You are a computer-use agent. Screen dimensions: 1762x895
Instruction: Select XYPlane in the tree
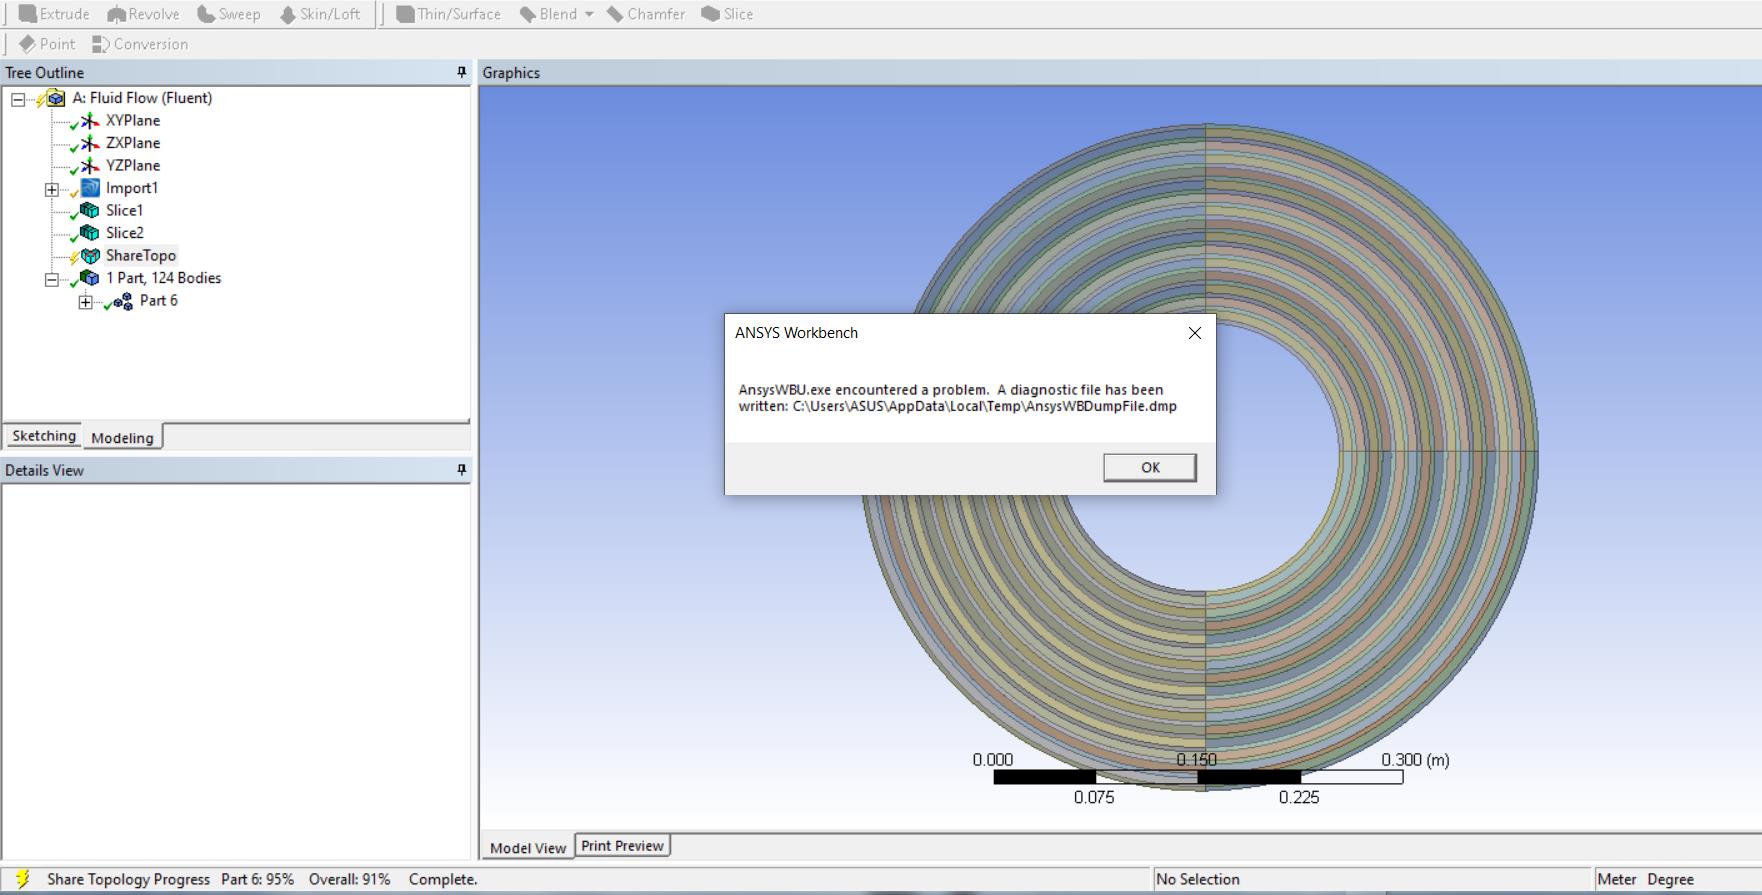133,120
